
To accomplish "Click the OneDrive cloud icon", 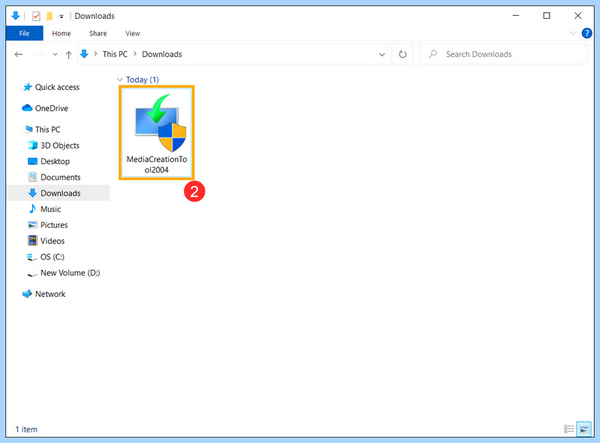I will click(x=27, y=108).
